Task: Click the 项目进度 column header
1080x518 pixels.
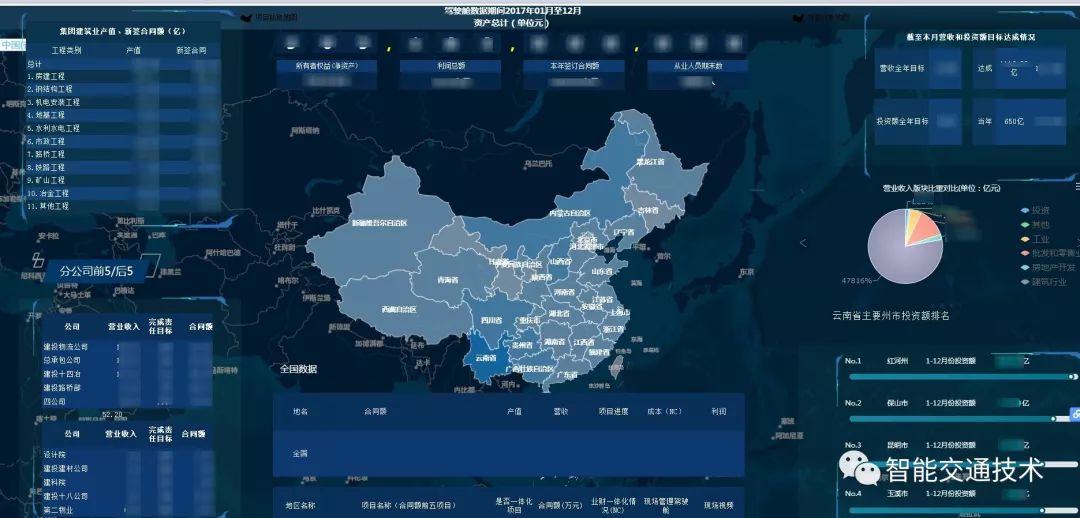Action: coord(613,412)
